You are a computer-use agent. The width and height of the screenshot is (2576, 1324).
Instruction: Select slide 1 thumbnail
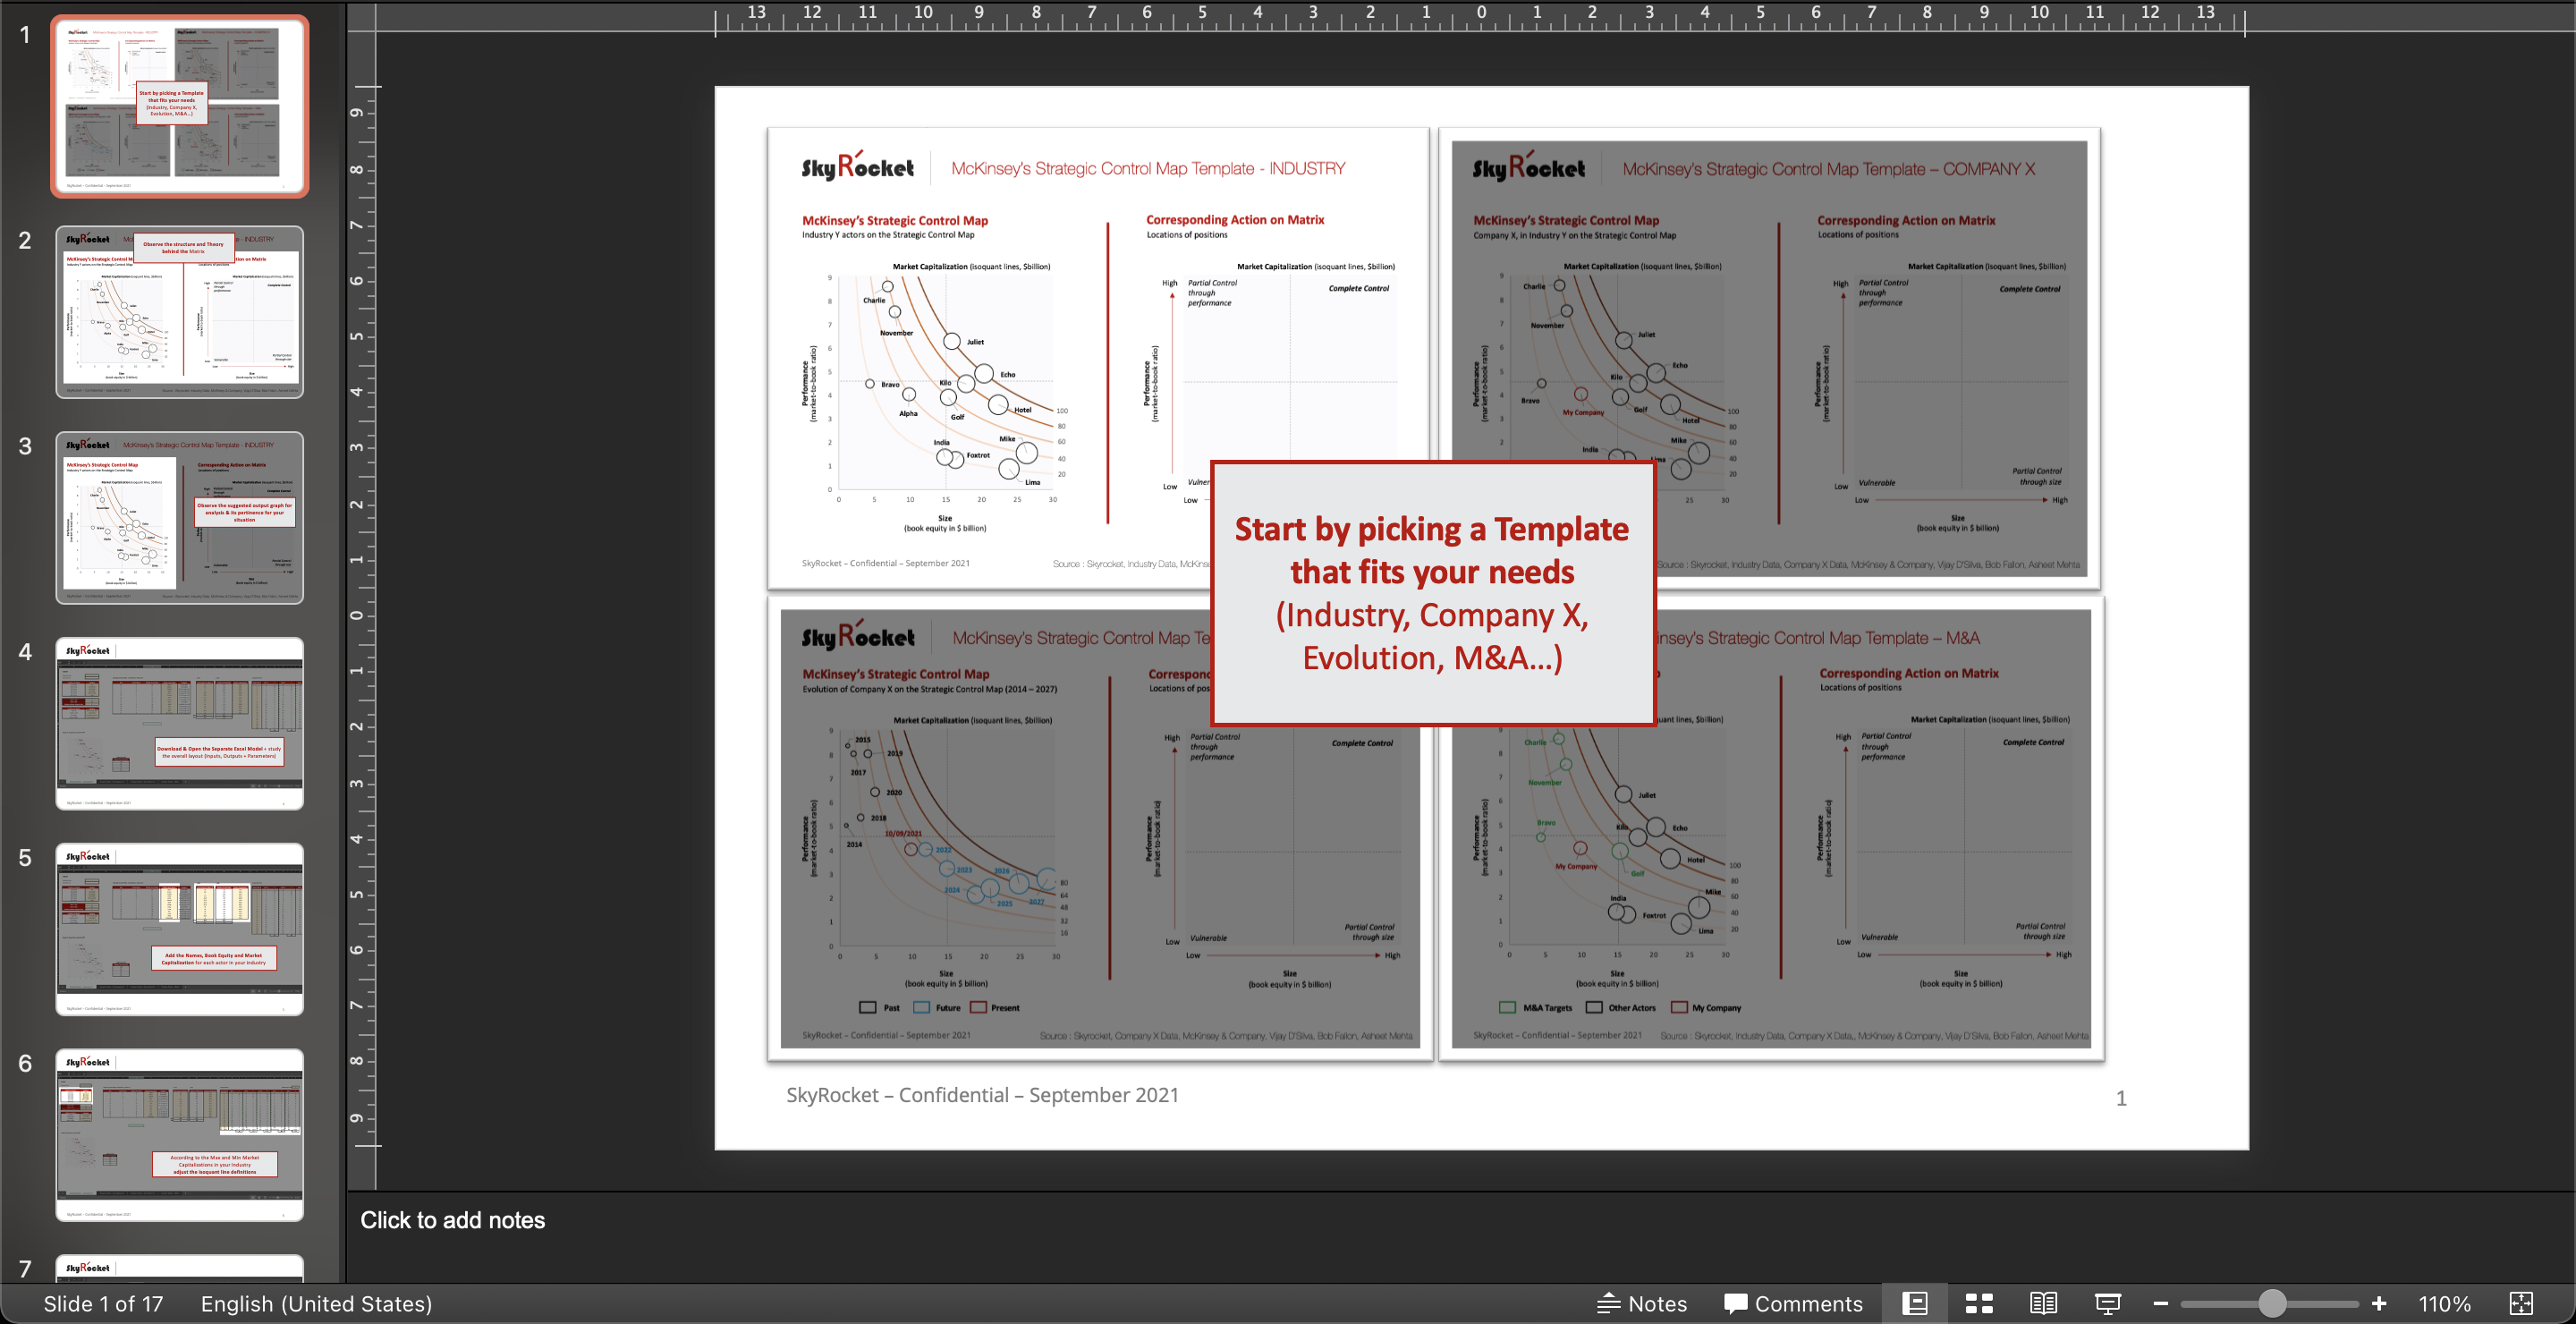click(x=180, y=106)
